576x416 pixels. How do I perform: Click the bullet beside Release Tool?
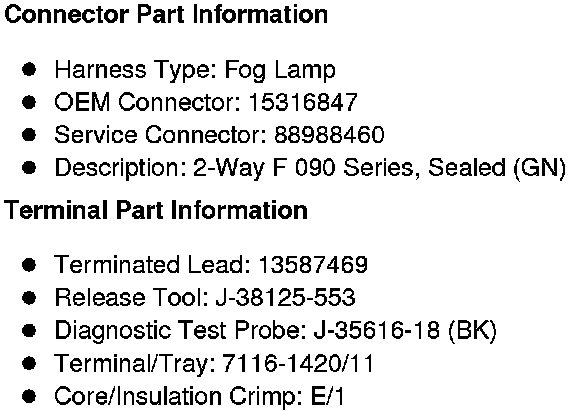pyautogui.click(x=29, y=297)
